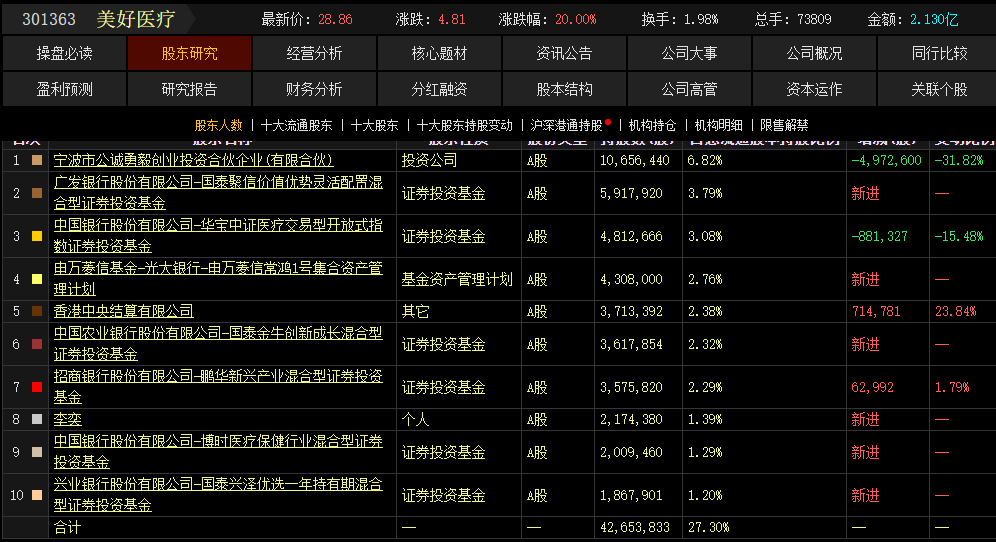This screenshot has height=542, width=996.
Task: Click the holding value 10,656,440
Action: click(635, 160)
